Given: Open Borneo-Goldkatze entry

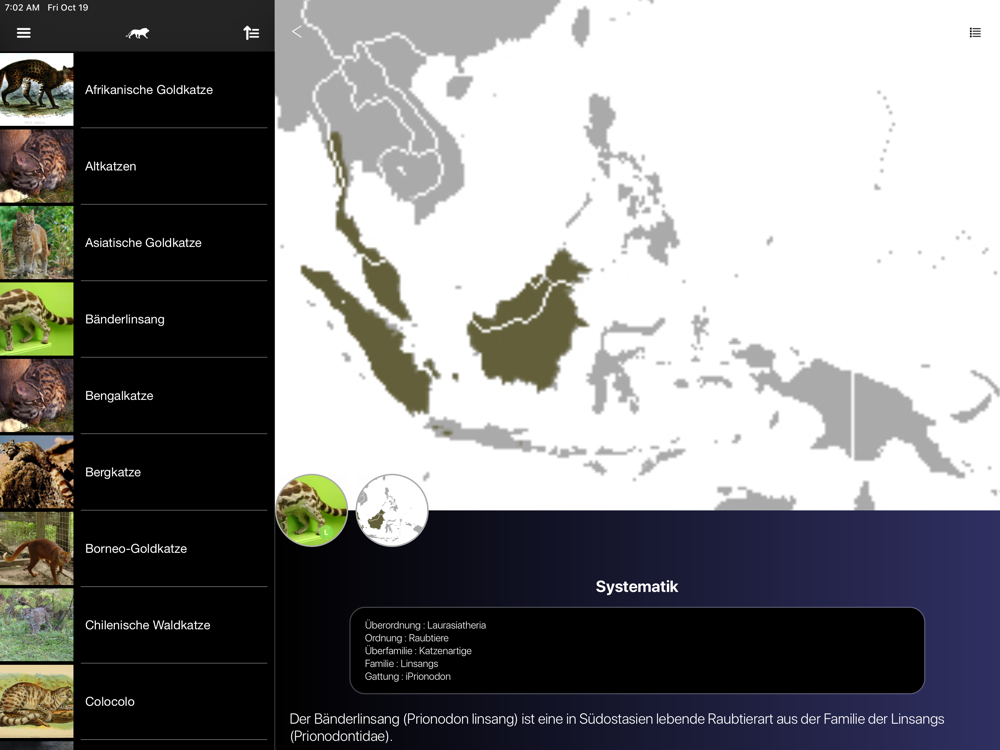Looking at the screenshot, I should (137, 549).
